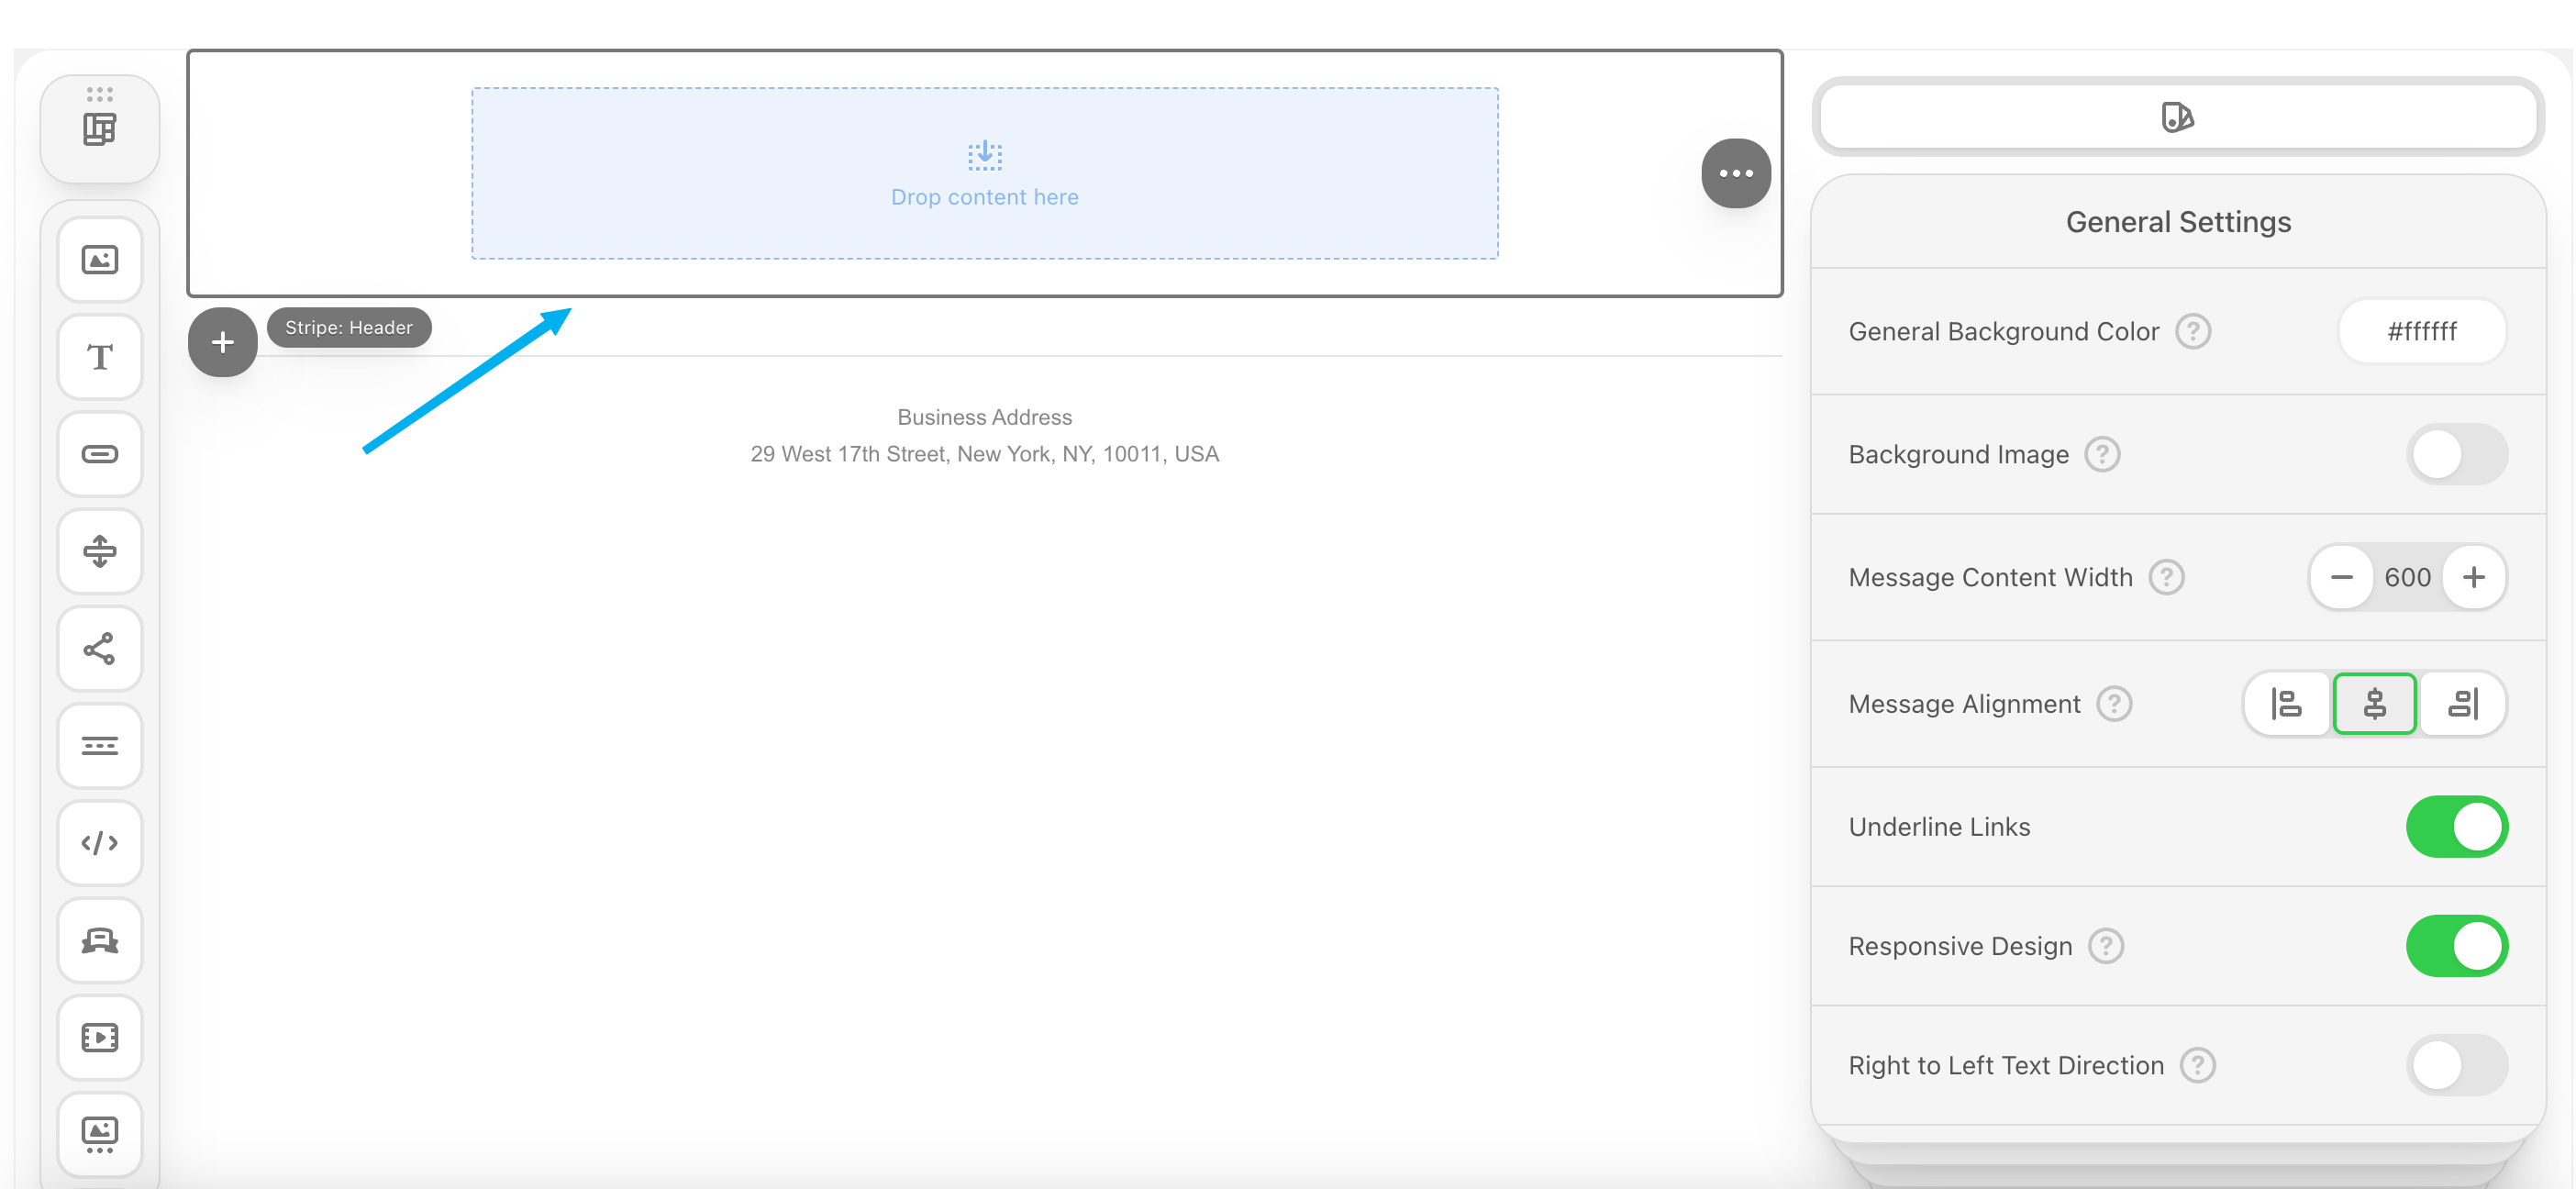The width and height of the screenshot is (2576, 1189).
Task: Click the Social share block icon
Action: (100, 648)
